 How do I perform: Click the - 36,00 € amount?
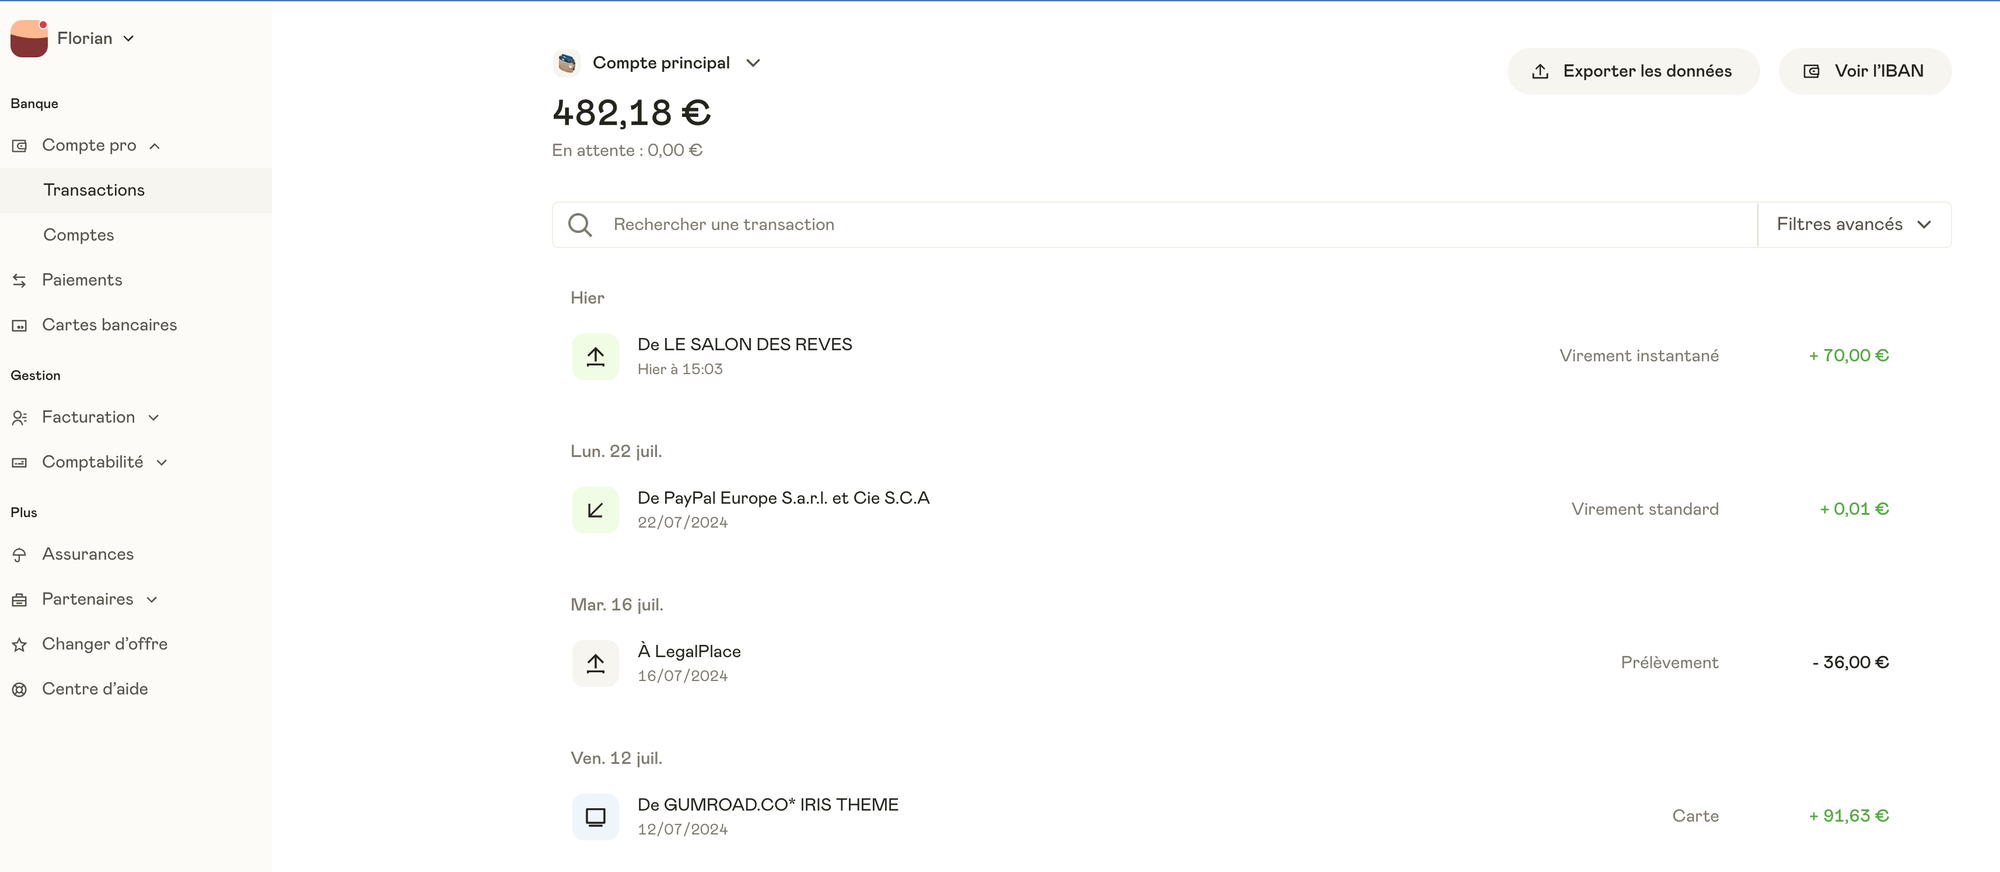pyautogui.click(x=1850, y=663)
